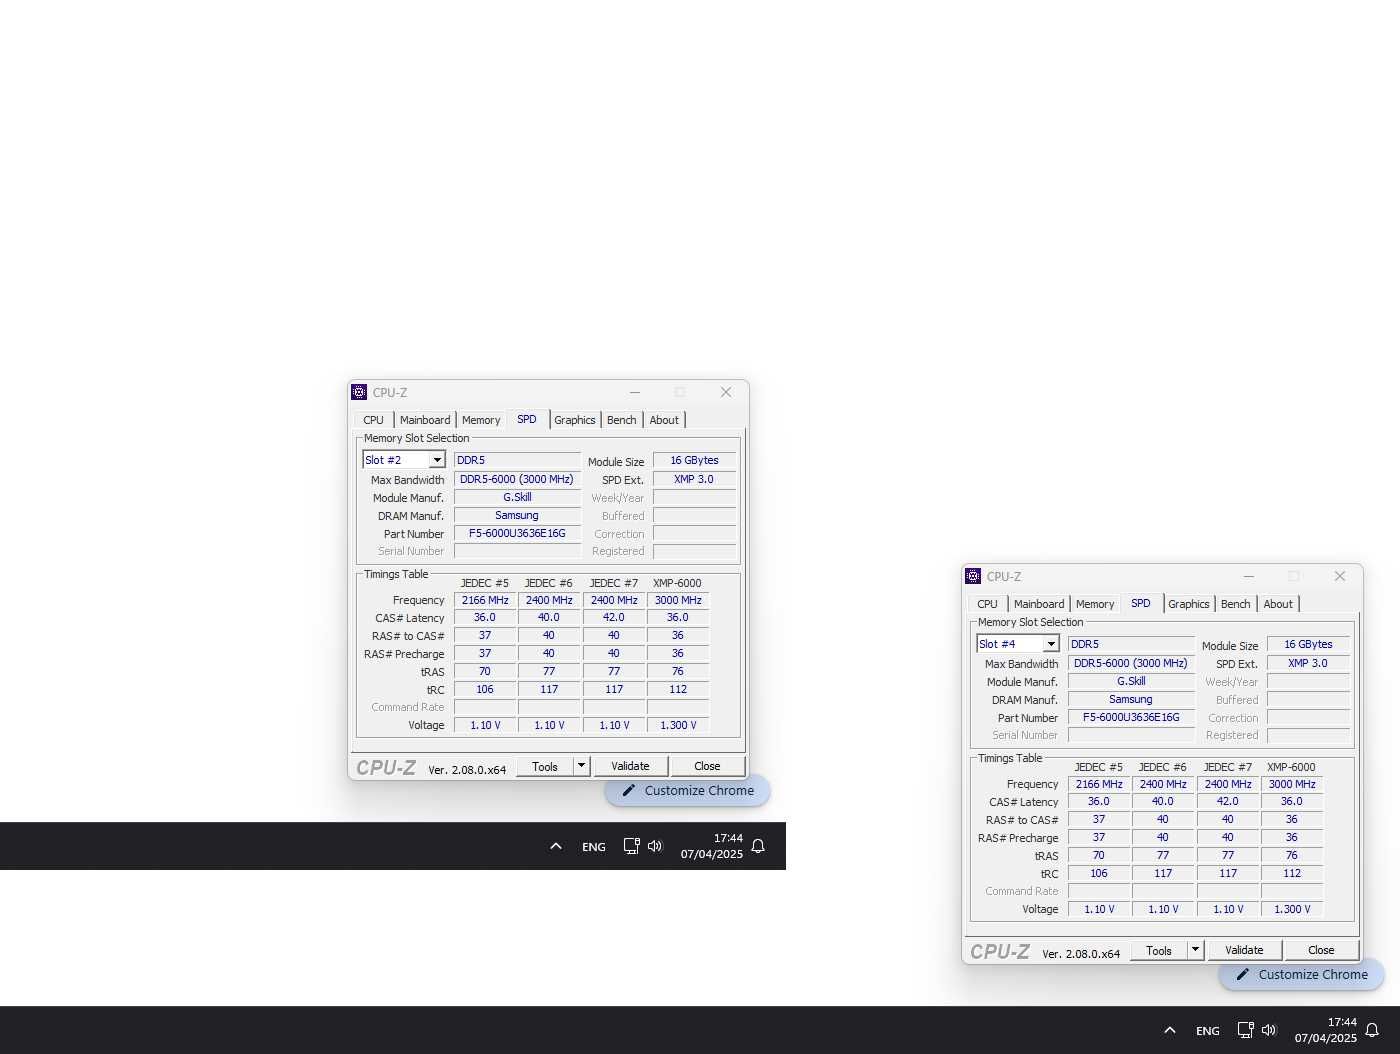Screen dimensions: 1400x1054
Task: Click Part Number field F5-6000U3636E16G in Slot #4 window
Action: [1131, 717]
